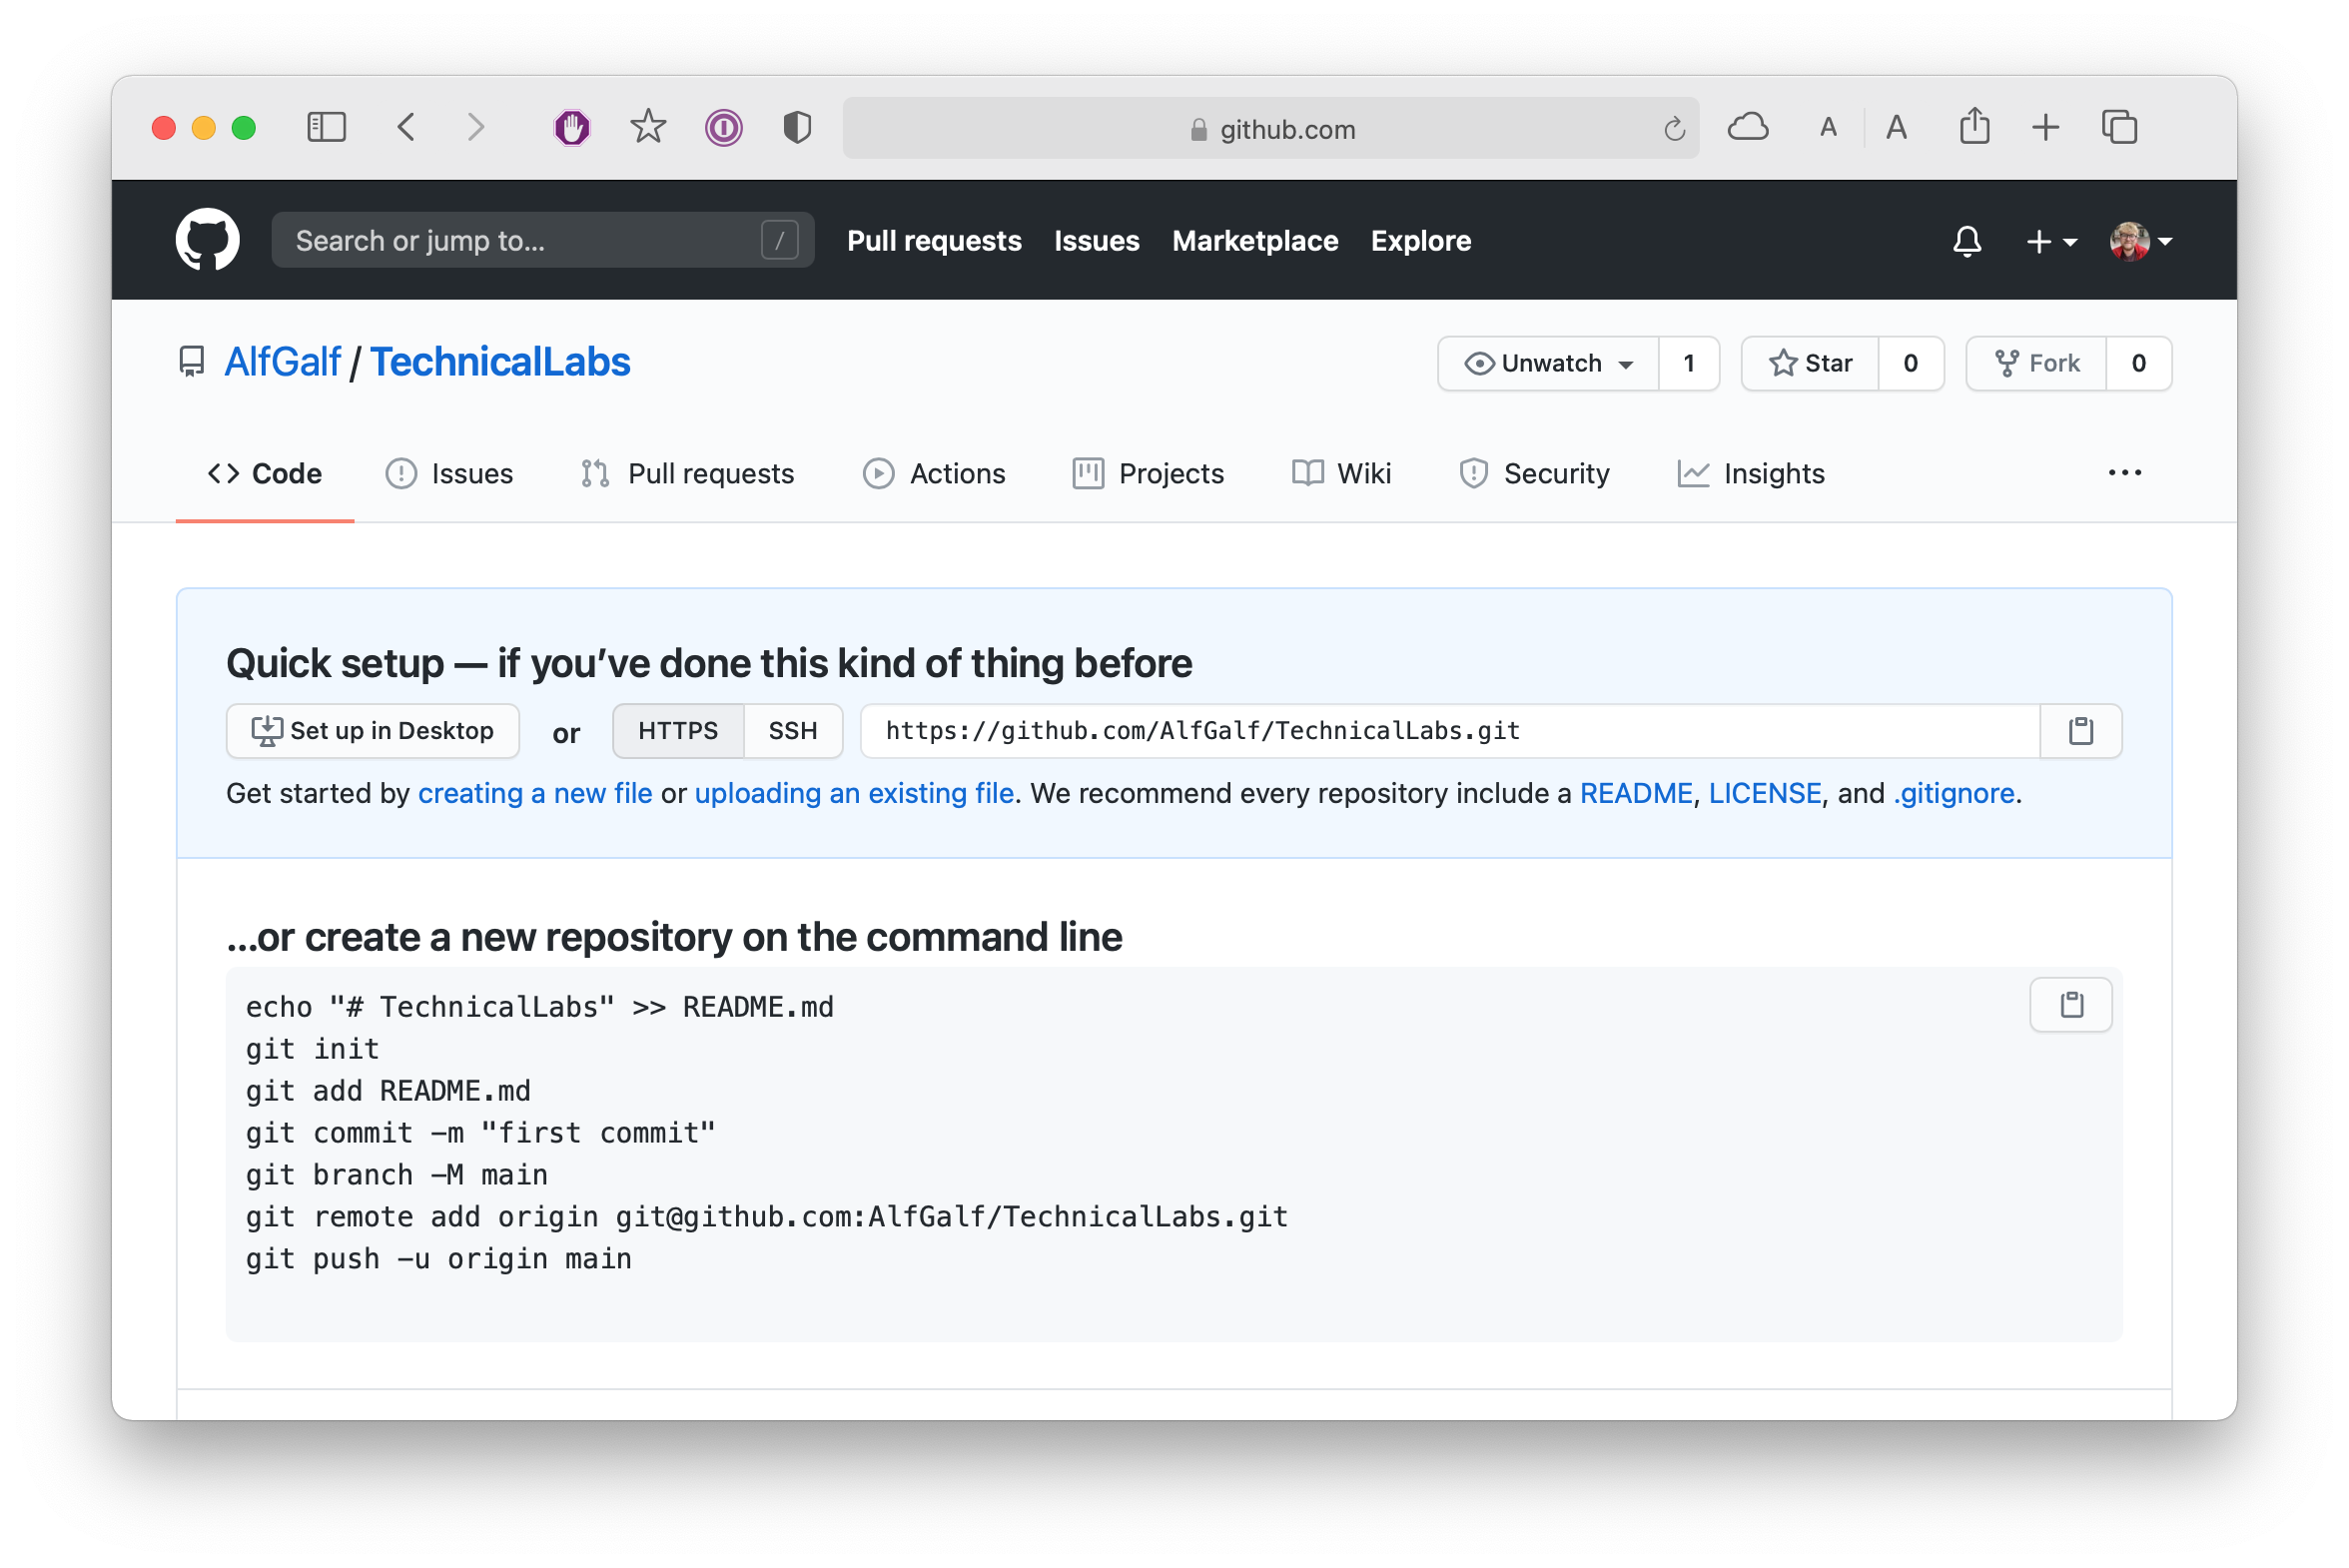Viewport: 2349px width, 1568px height.
Task: Reload the page with refresh icon
Action: tap(1674, 129)
